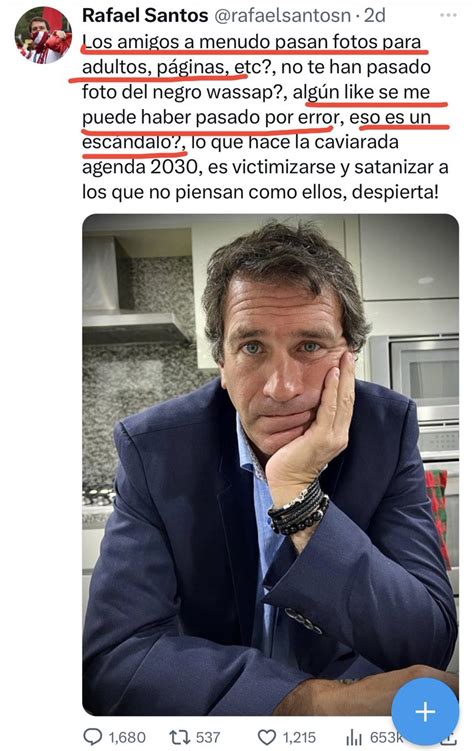Click the handle @rafaelsantosn
Viewport: 474px width, 751px height.
(282, 15)
